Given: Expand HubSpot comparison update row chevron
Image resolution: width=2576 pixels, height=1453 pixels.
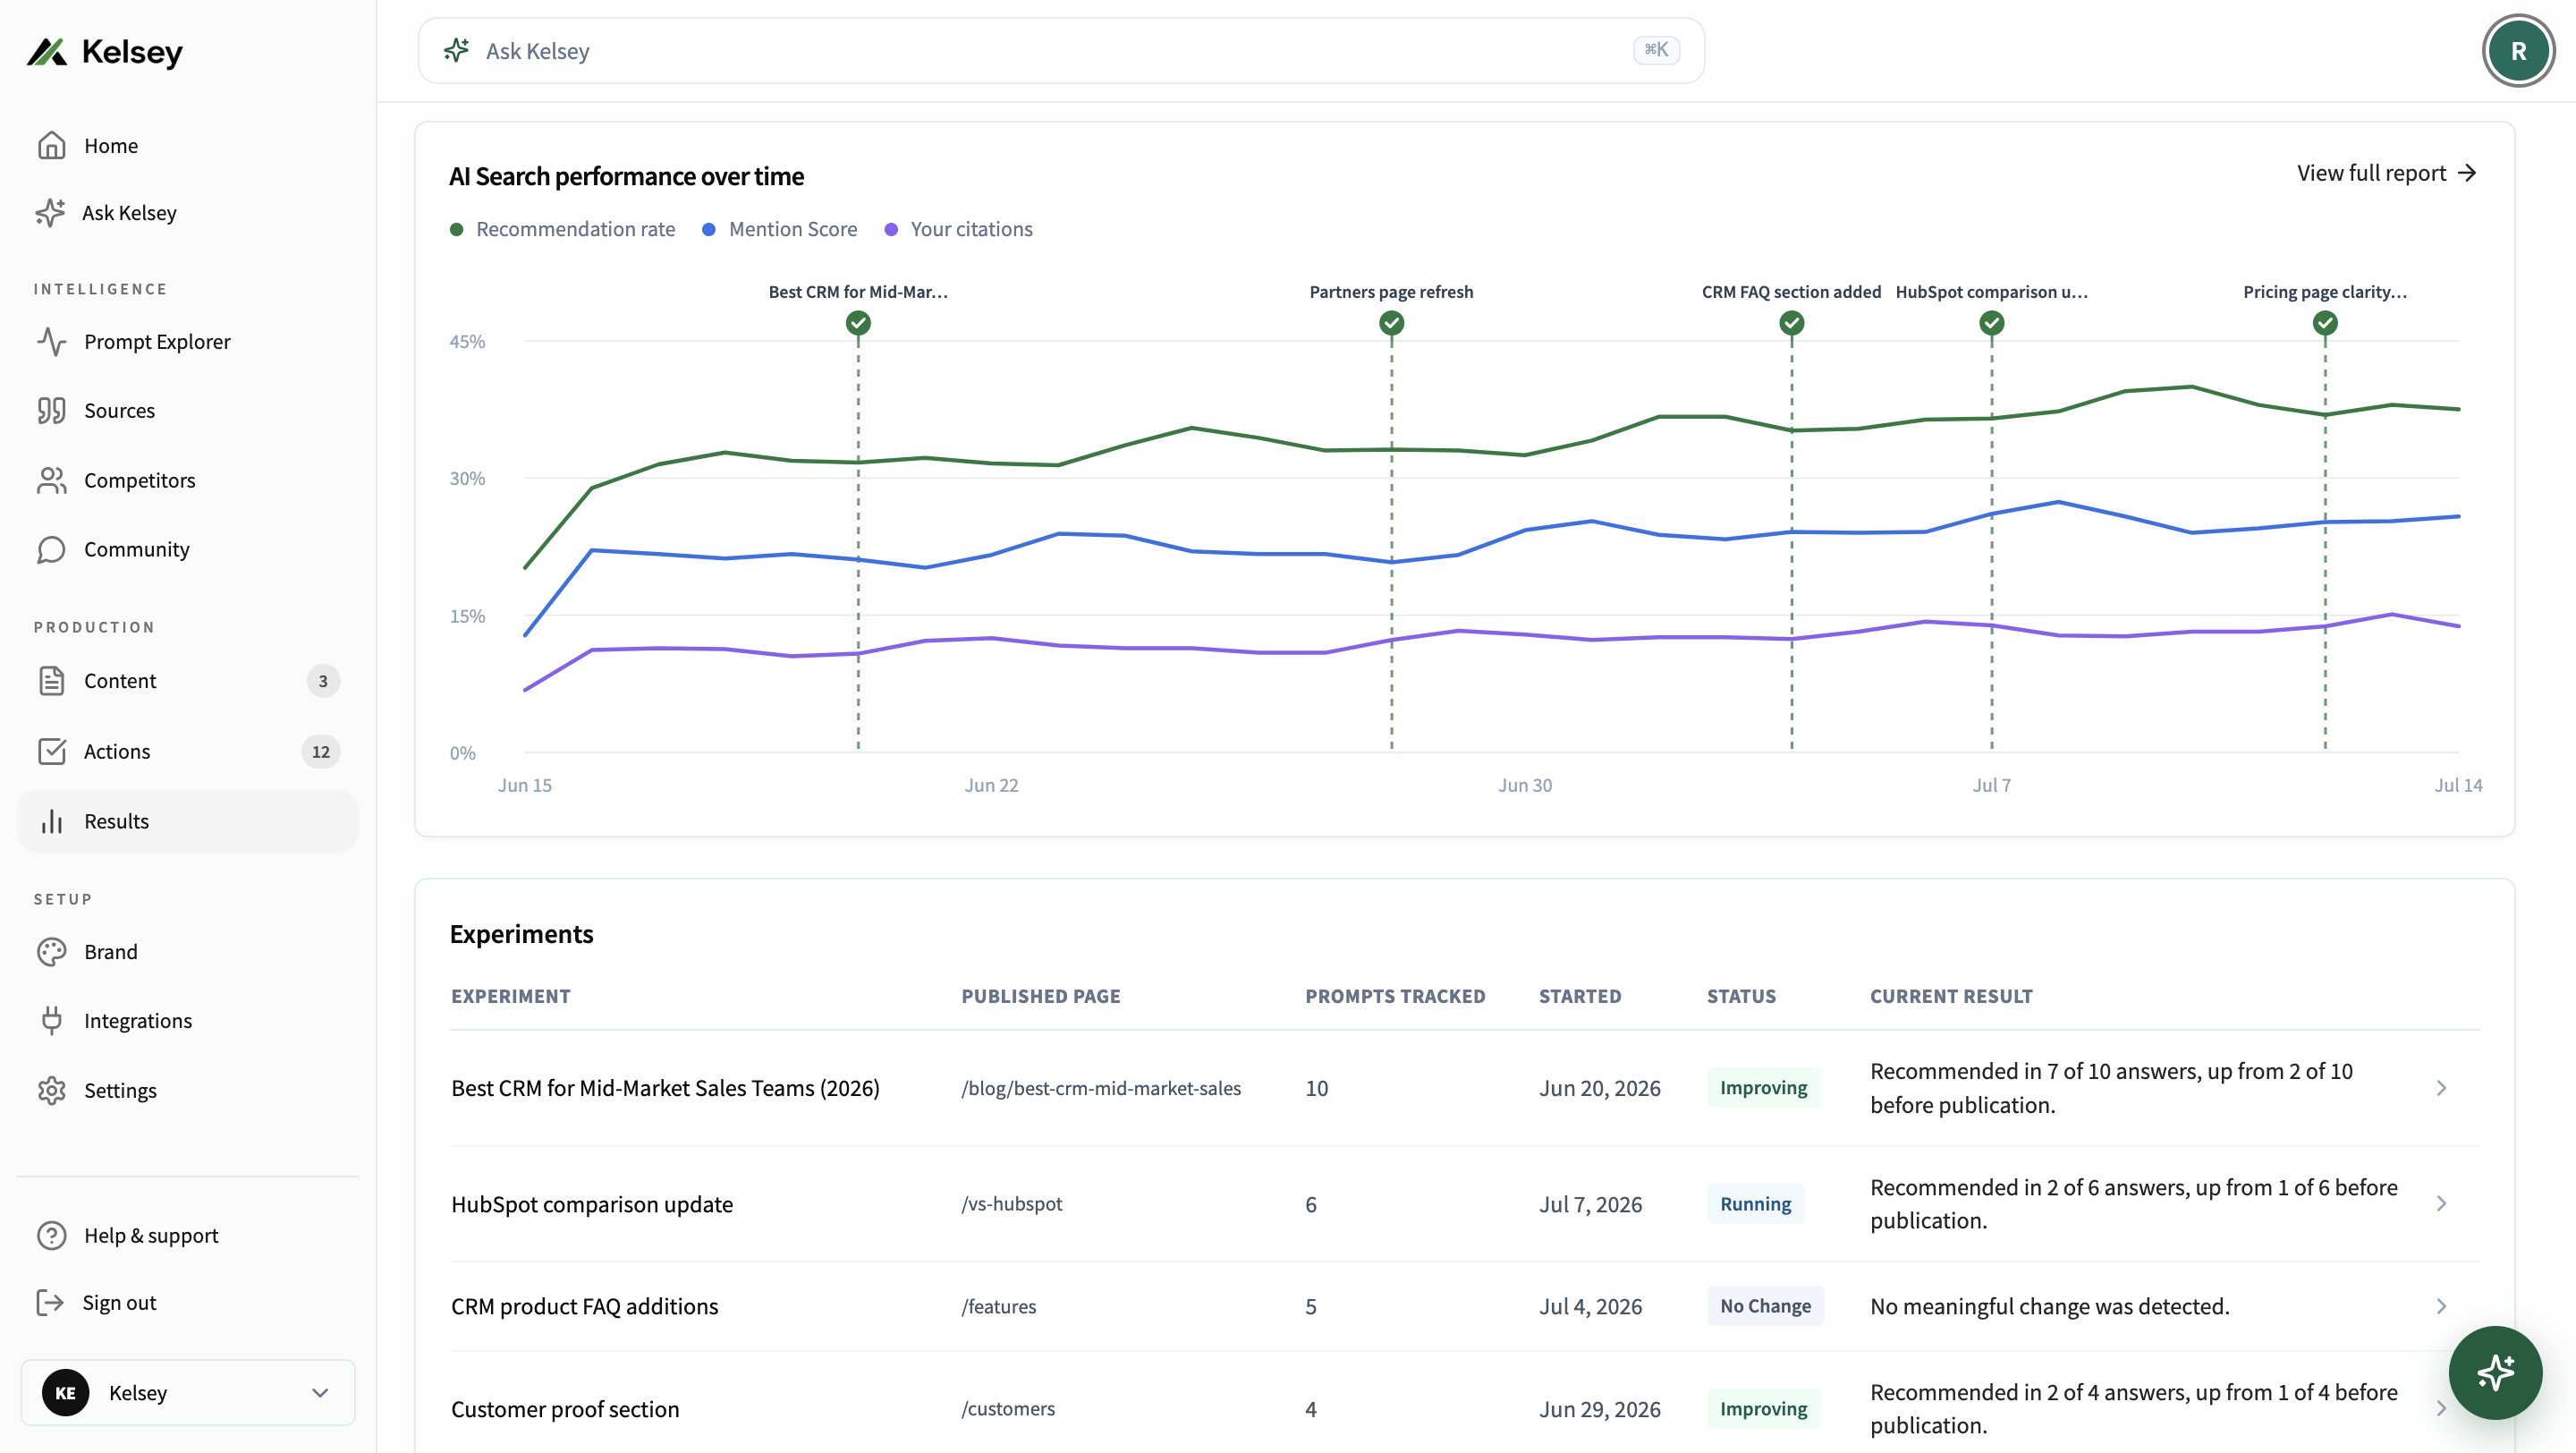Looking at the screenshot, I should (2441, 1204).
